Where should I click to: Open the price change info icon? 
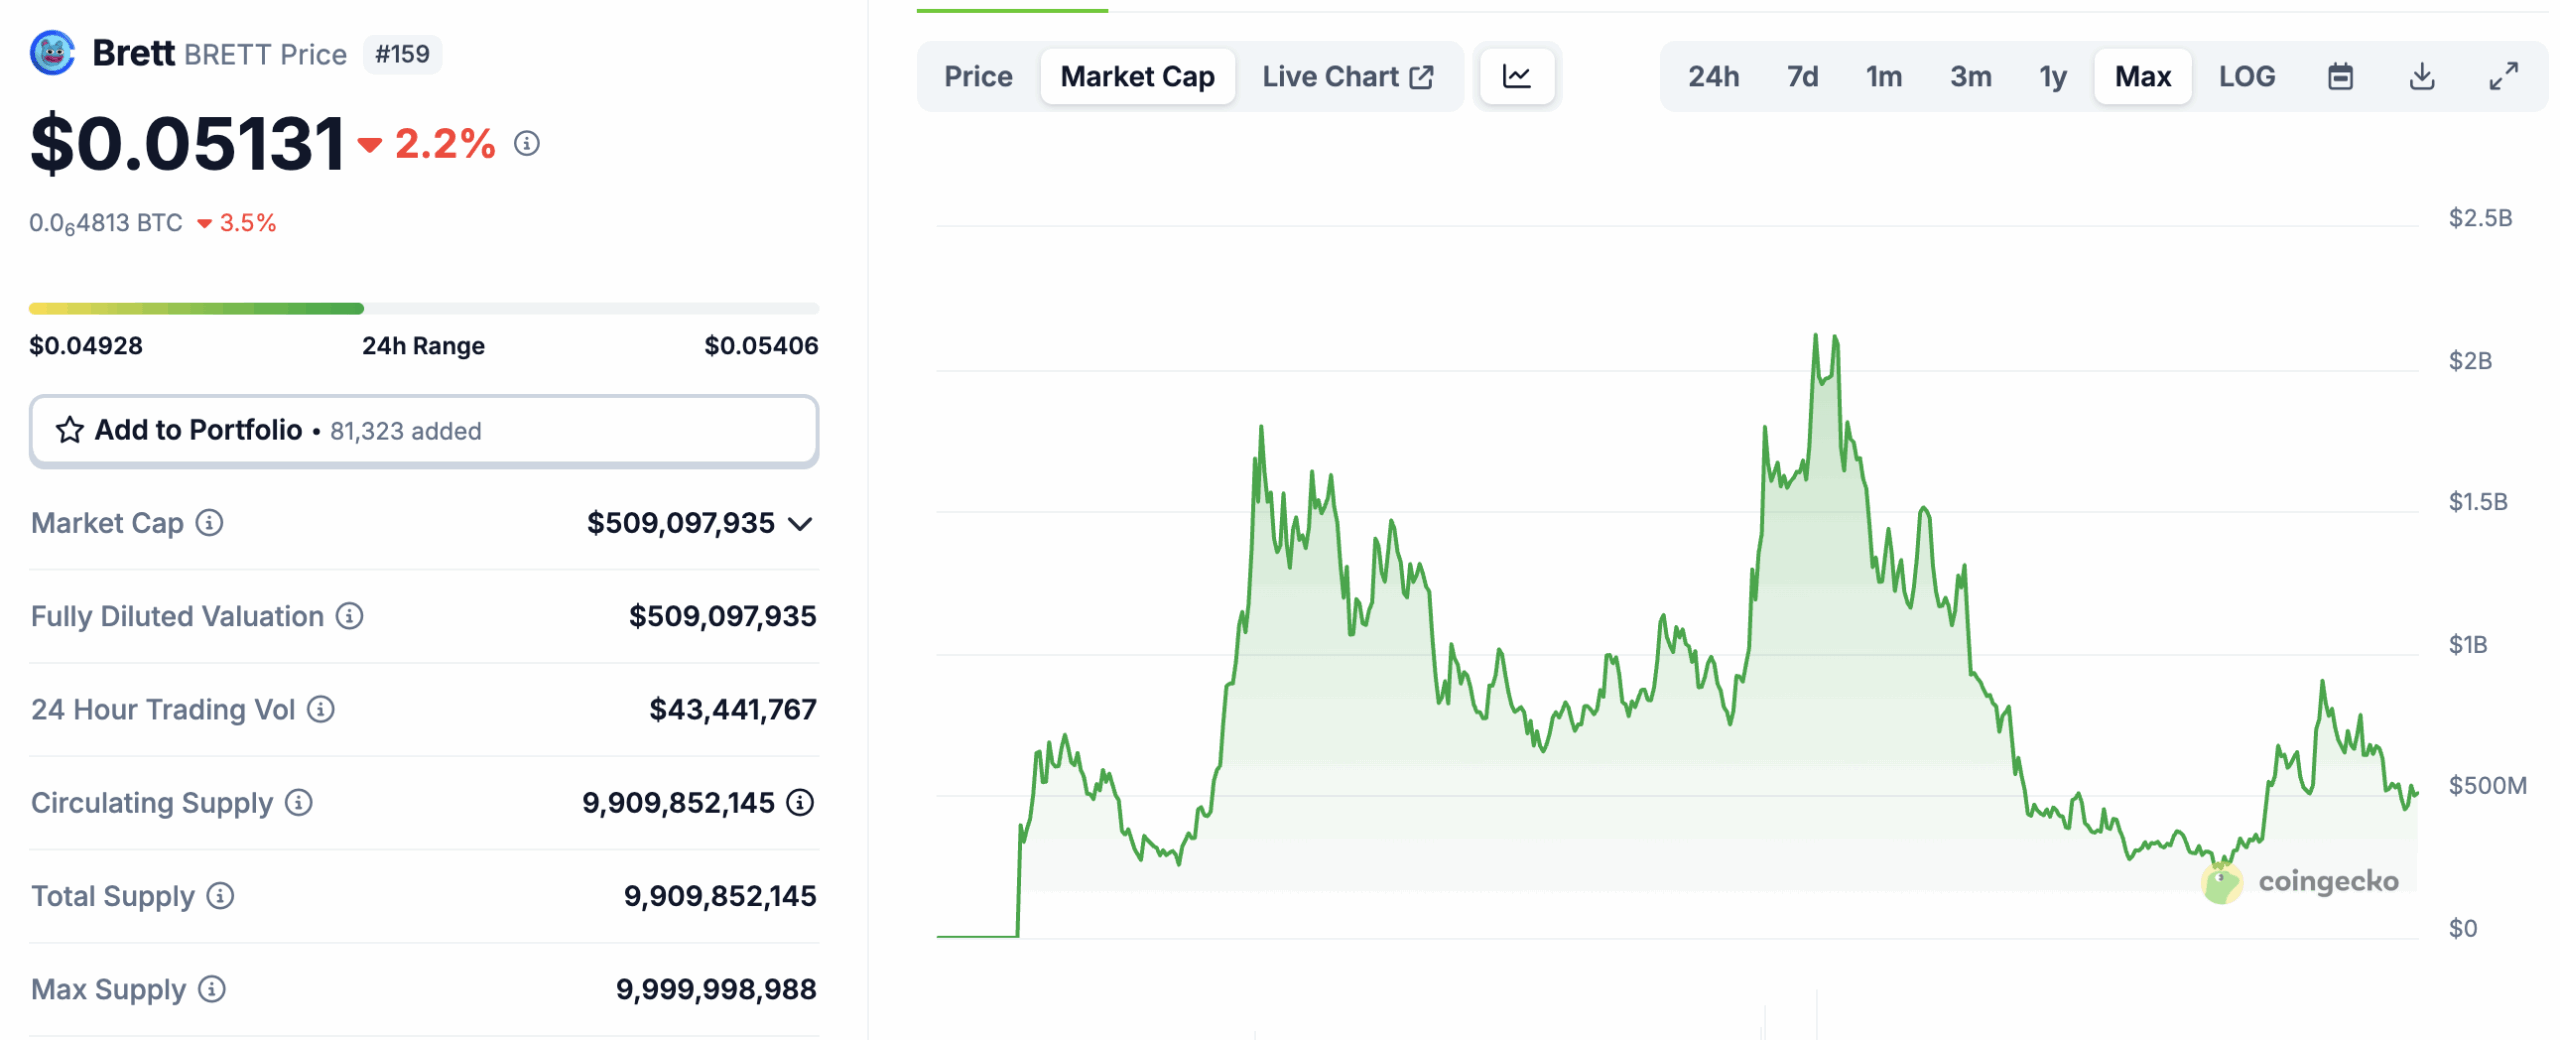(527, 144)
